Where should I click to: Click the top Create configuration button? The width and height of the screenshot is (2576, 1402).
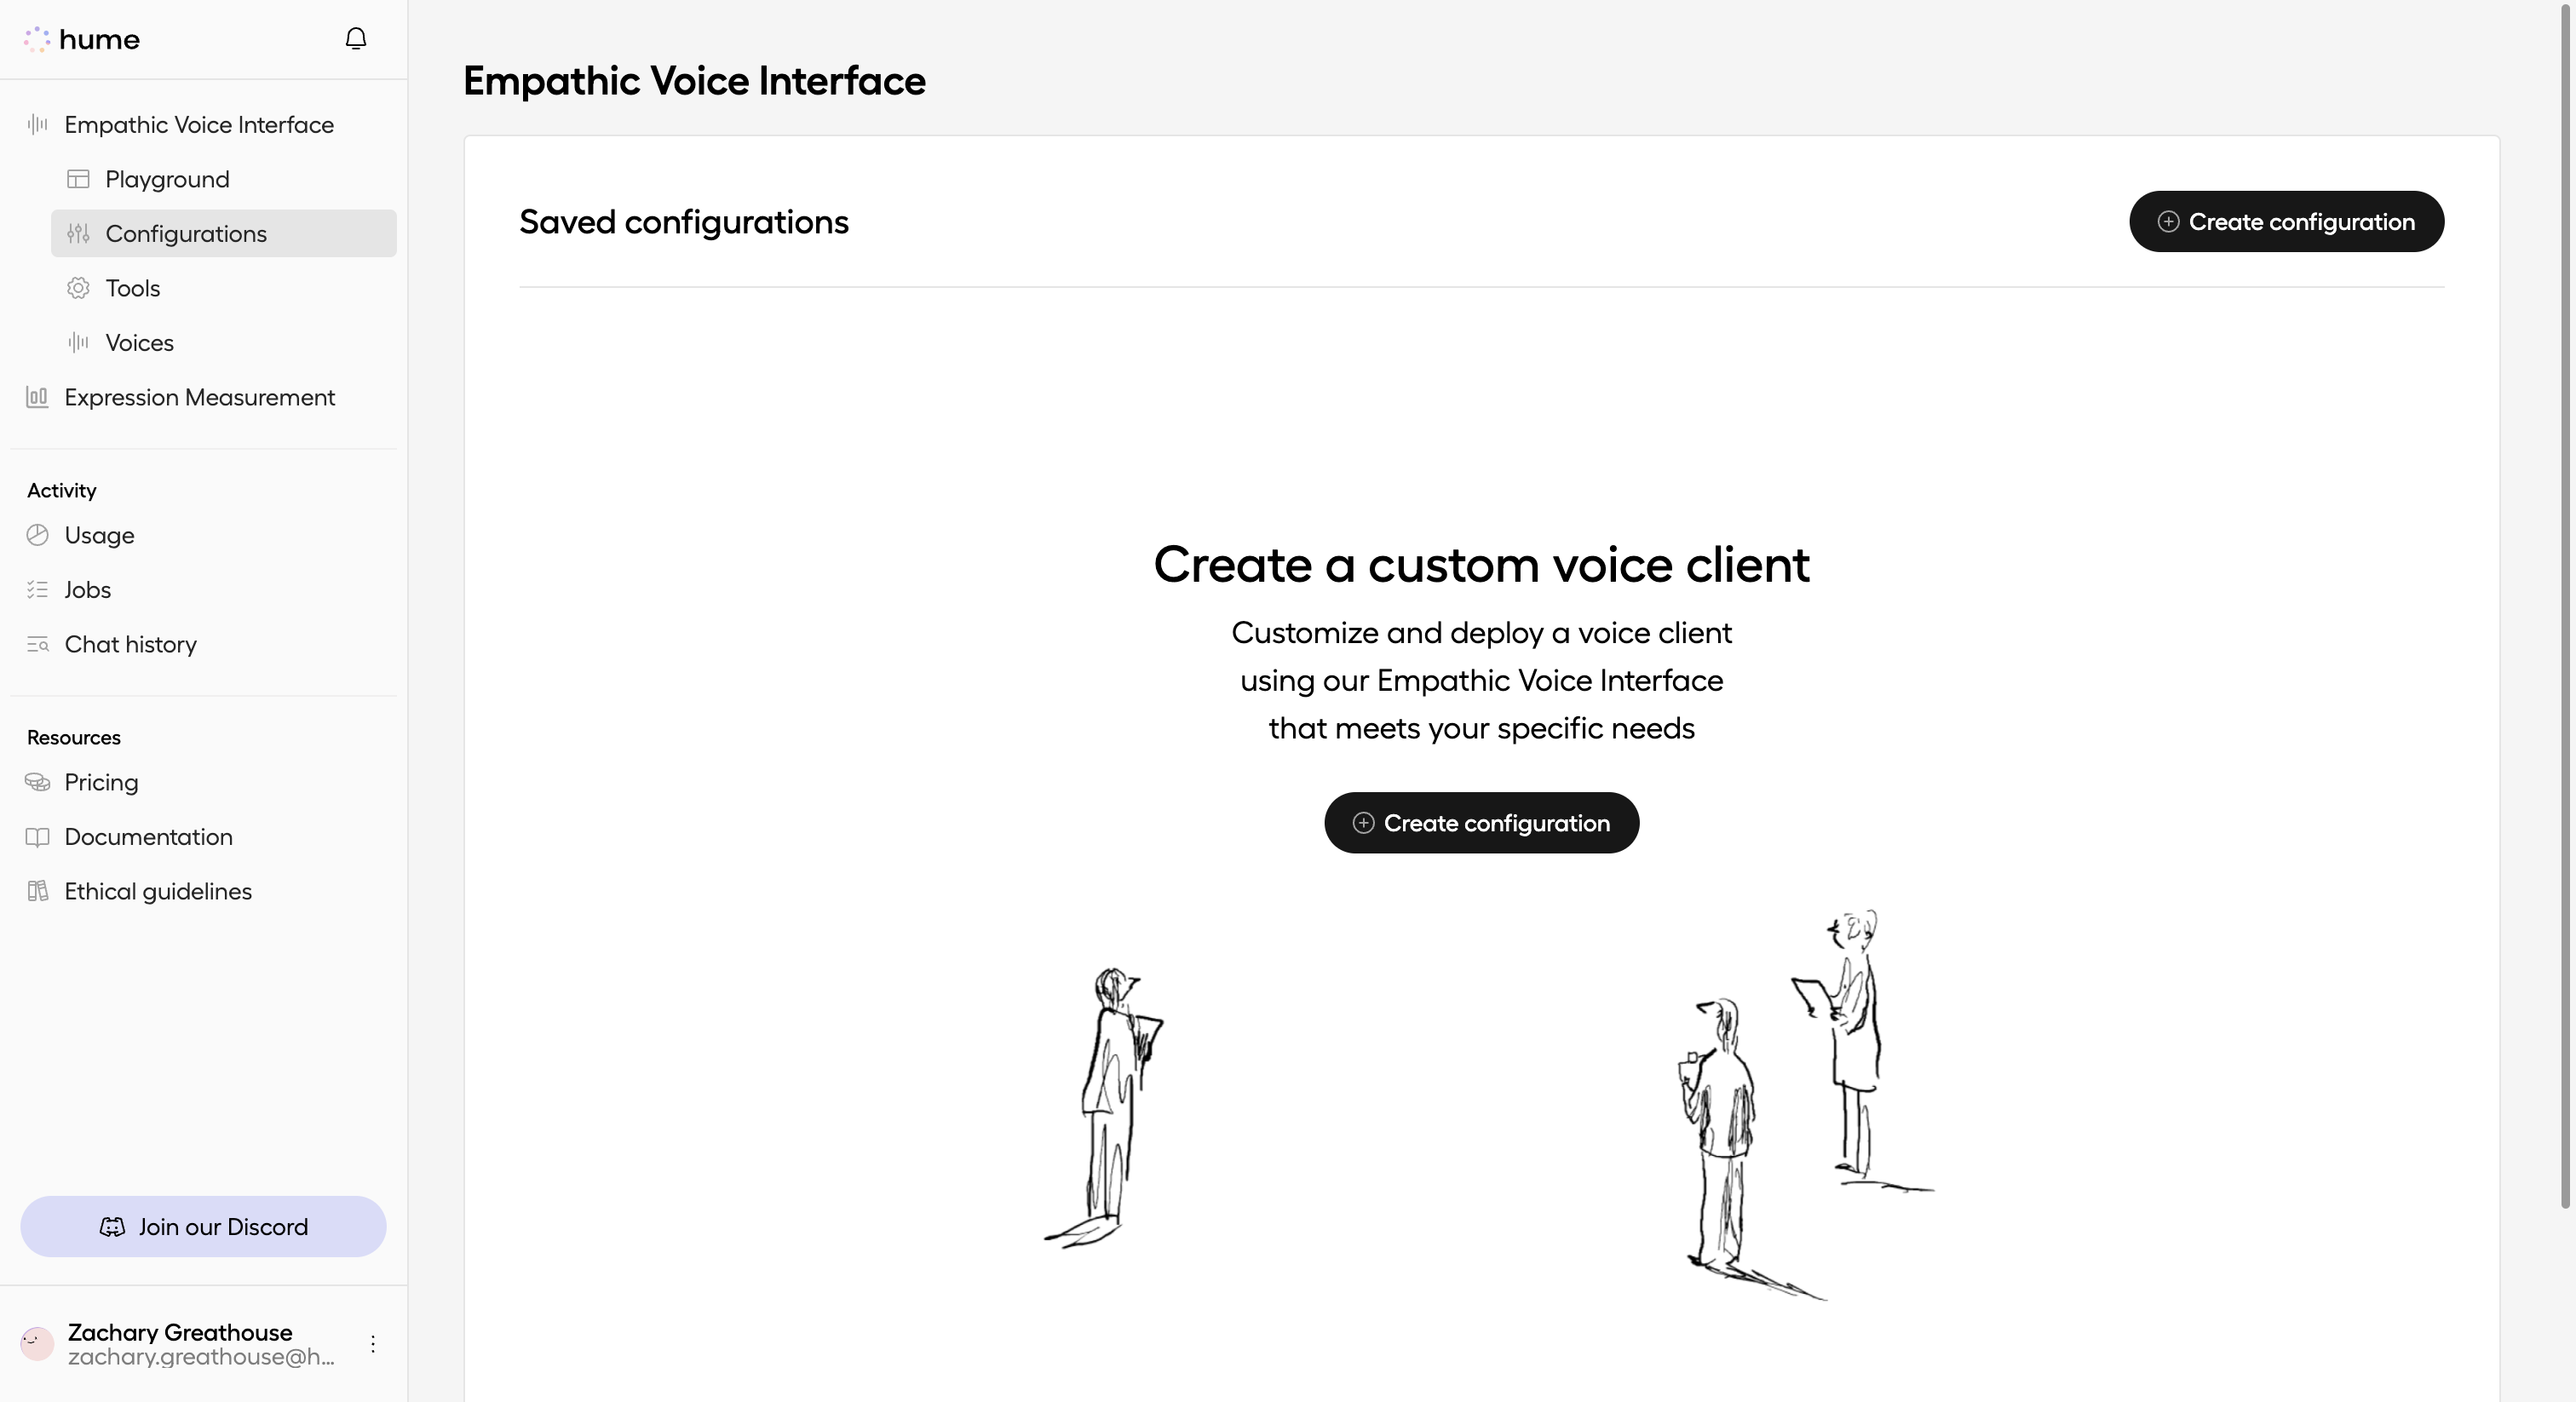tap(2287, 221)
